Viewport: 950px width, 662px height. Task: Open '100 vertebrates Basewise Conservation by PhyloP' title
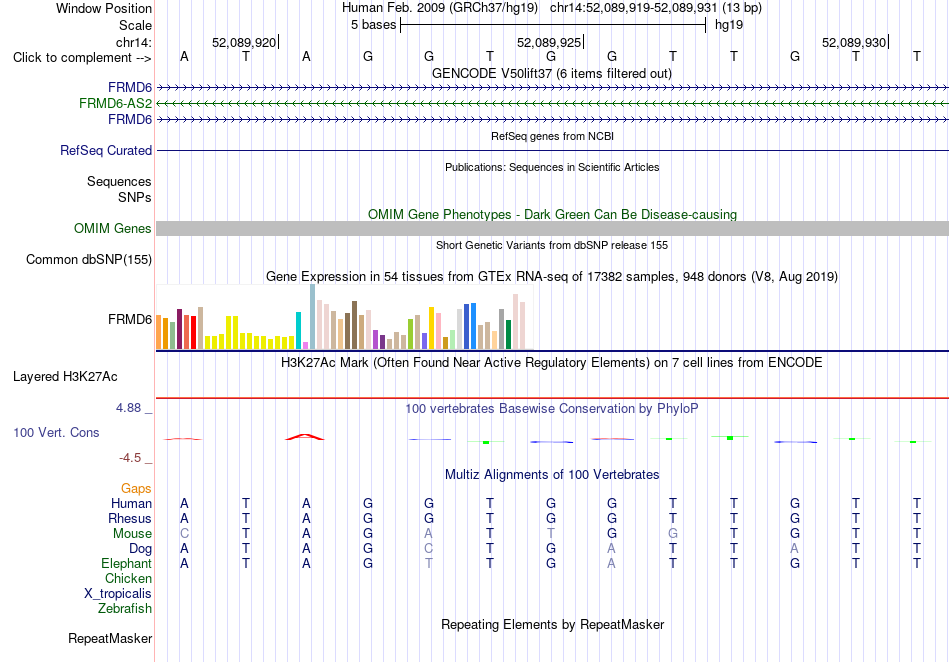551,409
